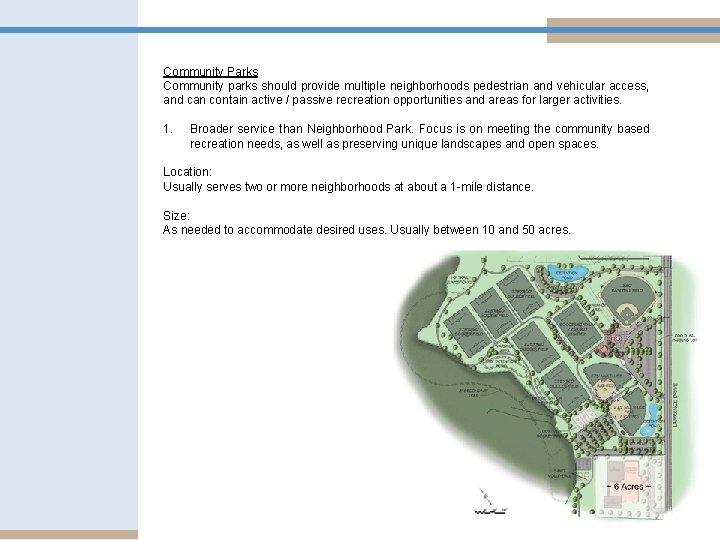Click the 'Size:' label
Screen dimensions: 720x540
pyautogui.click(x=176, y=215)
